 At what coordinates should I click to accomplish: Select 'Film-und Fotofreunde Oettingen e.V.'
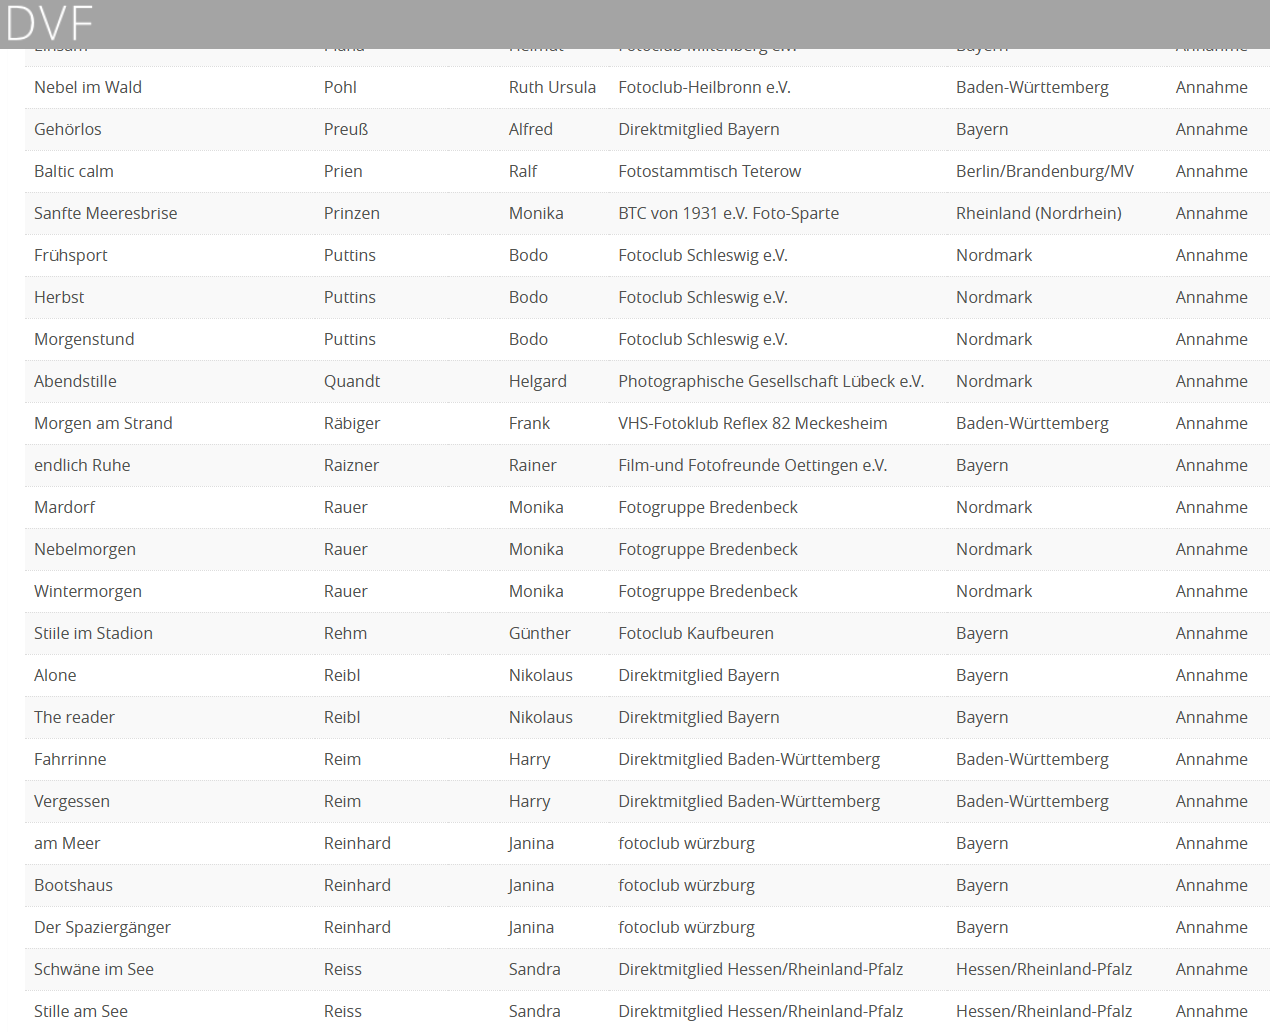[753, 465]
